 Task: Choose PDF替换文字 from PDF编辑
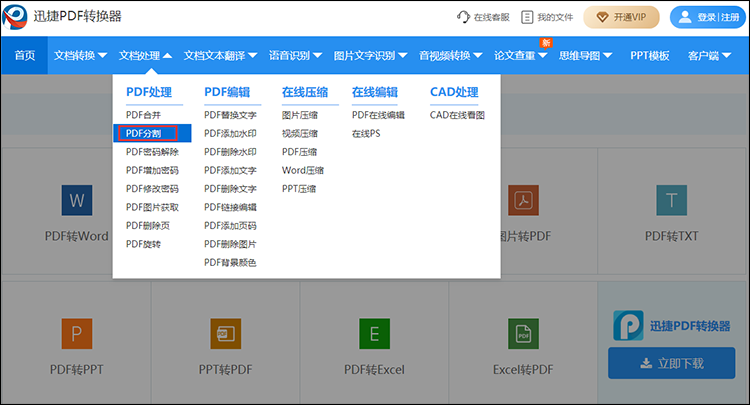point(230,115)
